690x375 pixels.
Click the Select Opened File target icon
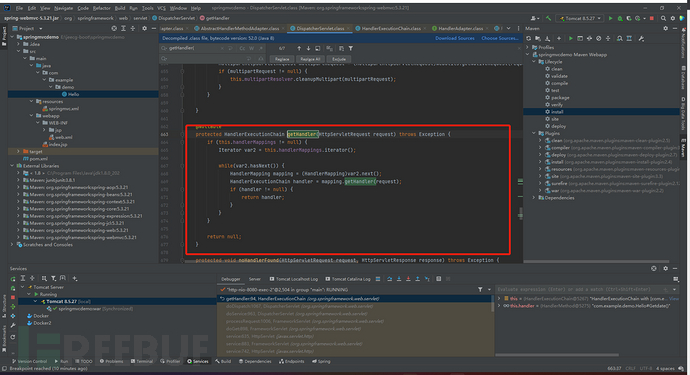pos(114,28)
